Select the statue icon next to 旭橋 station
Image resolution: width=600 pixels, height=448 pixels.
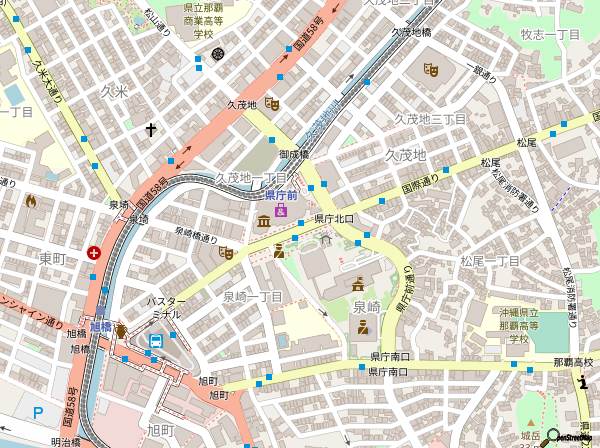[x=121, y=330]
